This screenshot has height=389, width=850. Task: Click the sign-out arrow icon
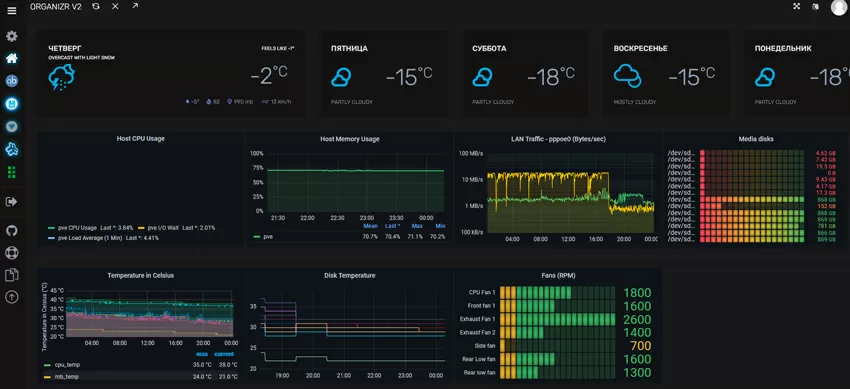click(11, 202)
